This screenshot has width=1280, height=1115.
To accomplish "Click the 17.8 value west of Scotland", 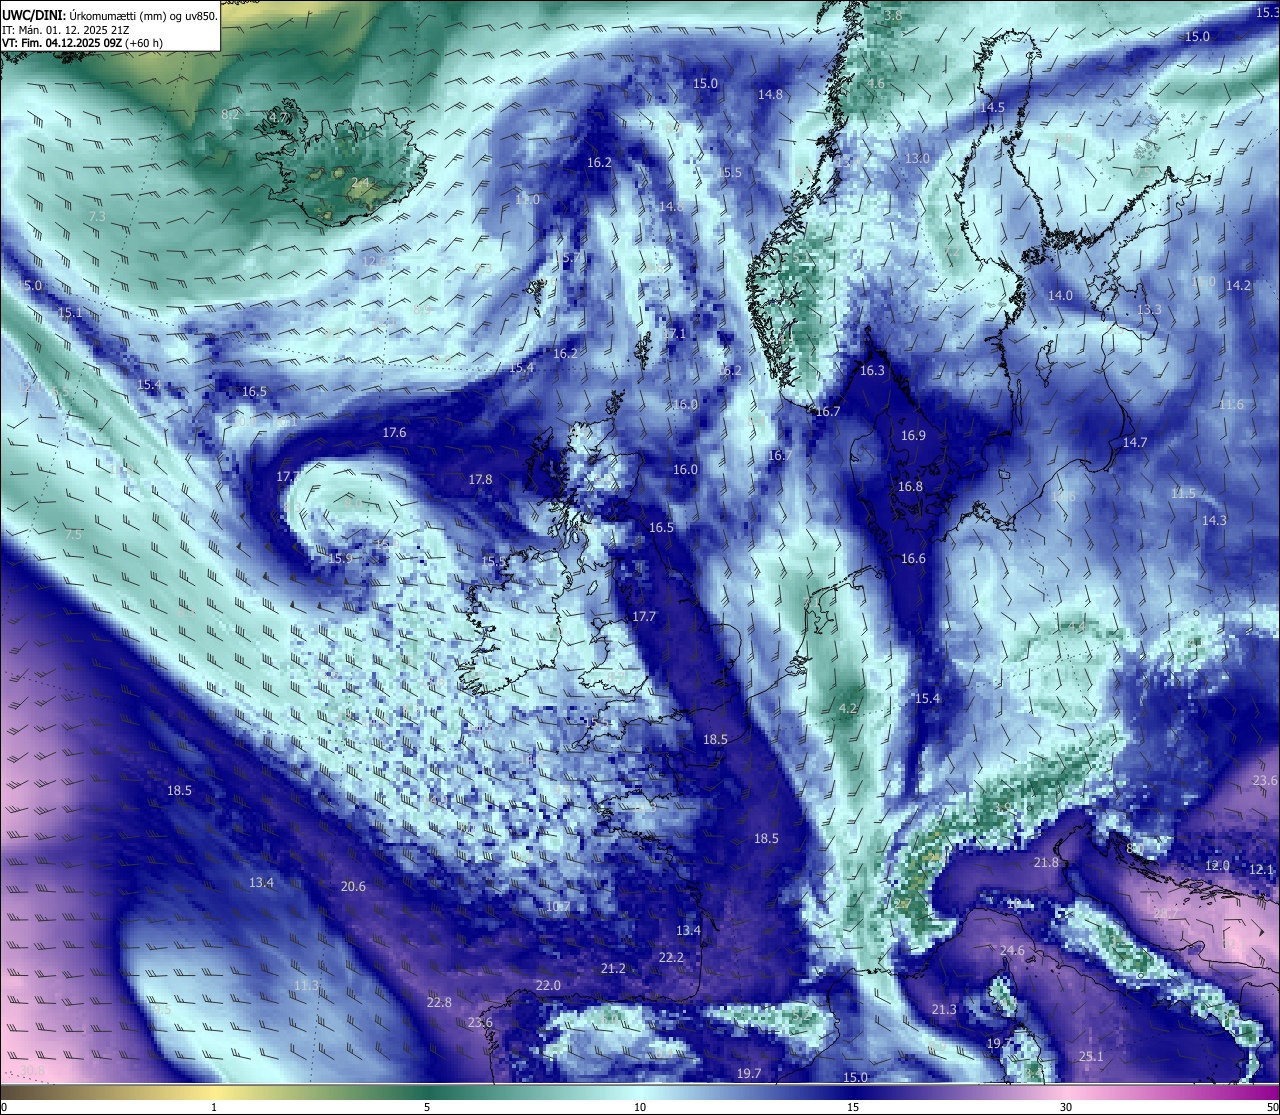I will (x=480, y=480).
